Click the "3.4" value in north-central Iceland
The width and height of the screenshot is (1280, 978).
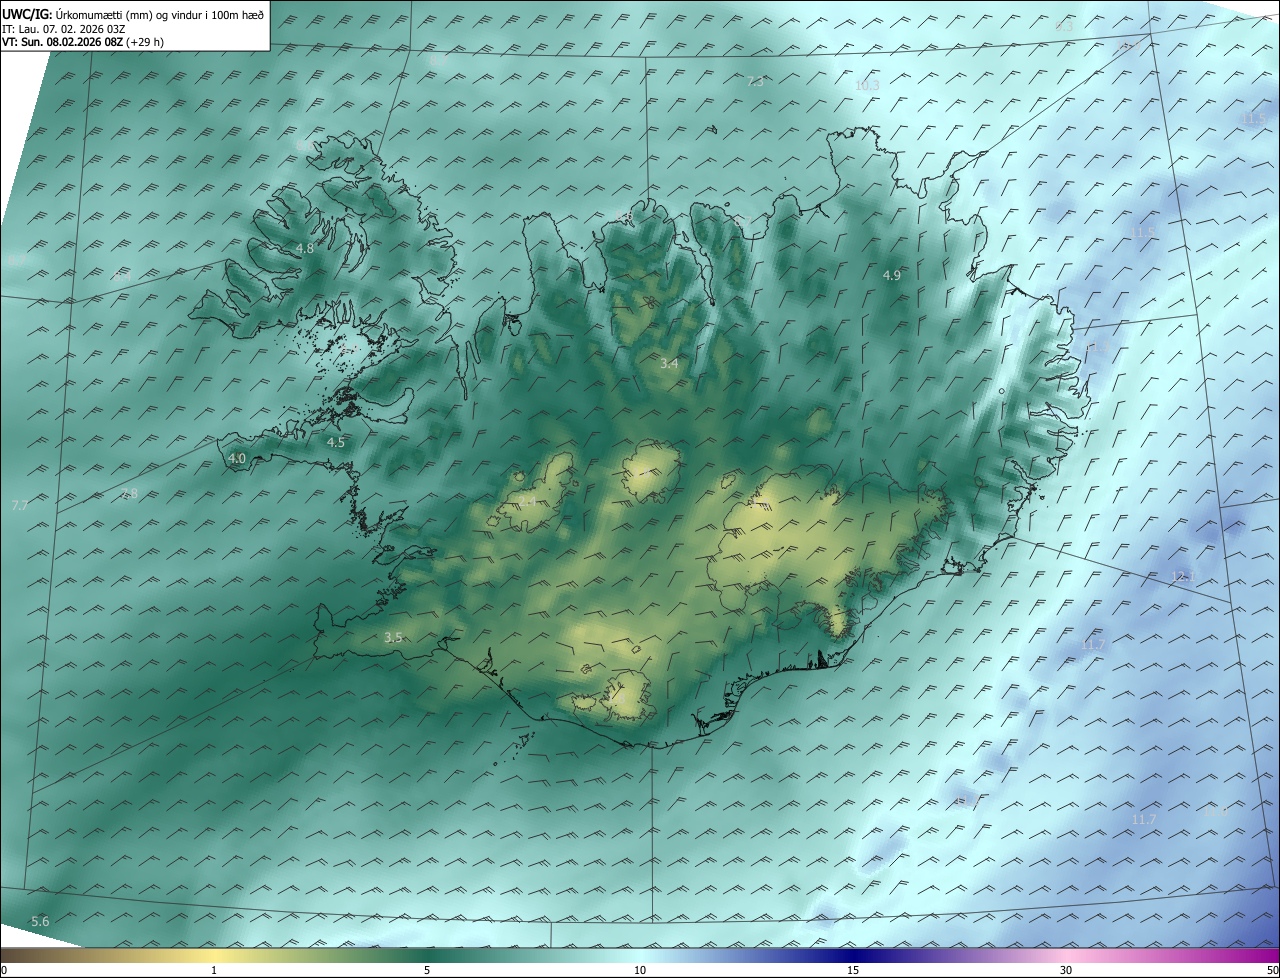tap(669, 364)
